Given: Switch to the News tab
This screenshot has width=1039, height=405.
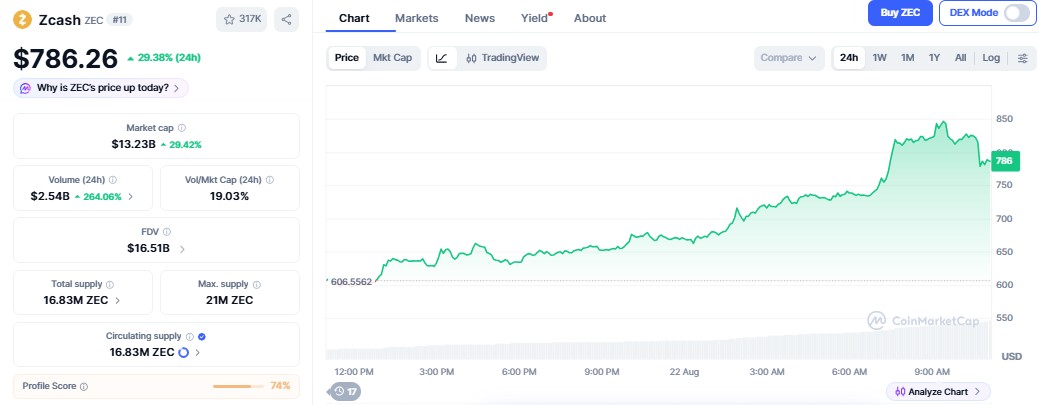Looking at the screenshot, I should click(x=480, y=18).
